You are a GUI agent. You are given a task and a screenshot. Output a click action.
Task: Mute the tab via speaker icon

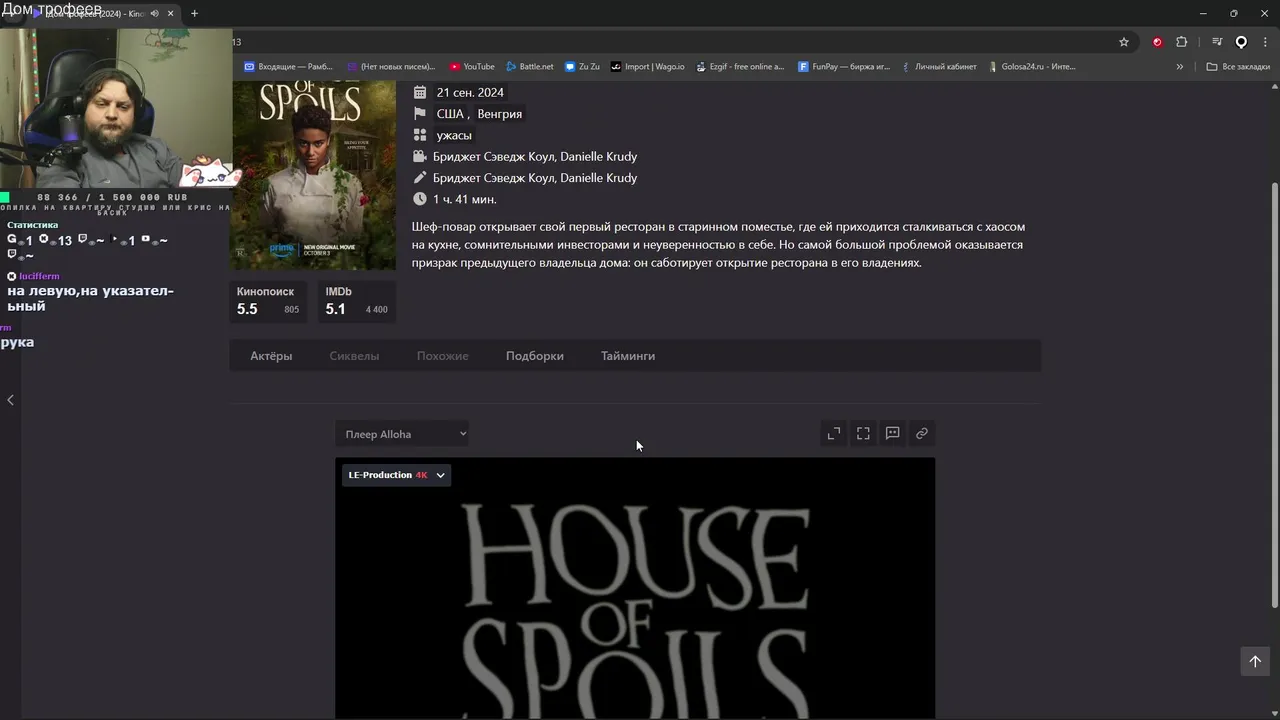(154, 14)
